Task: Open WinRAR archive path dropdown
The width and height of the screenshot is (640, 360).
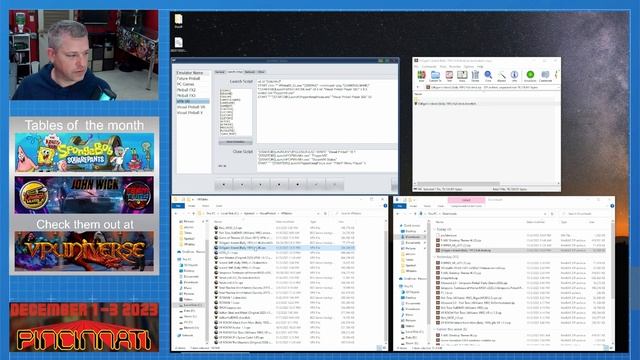Action: [x=558, y=87]
